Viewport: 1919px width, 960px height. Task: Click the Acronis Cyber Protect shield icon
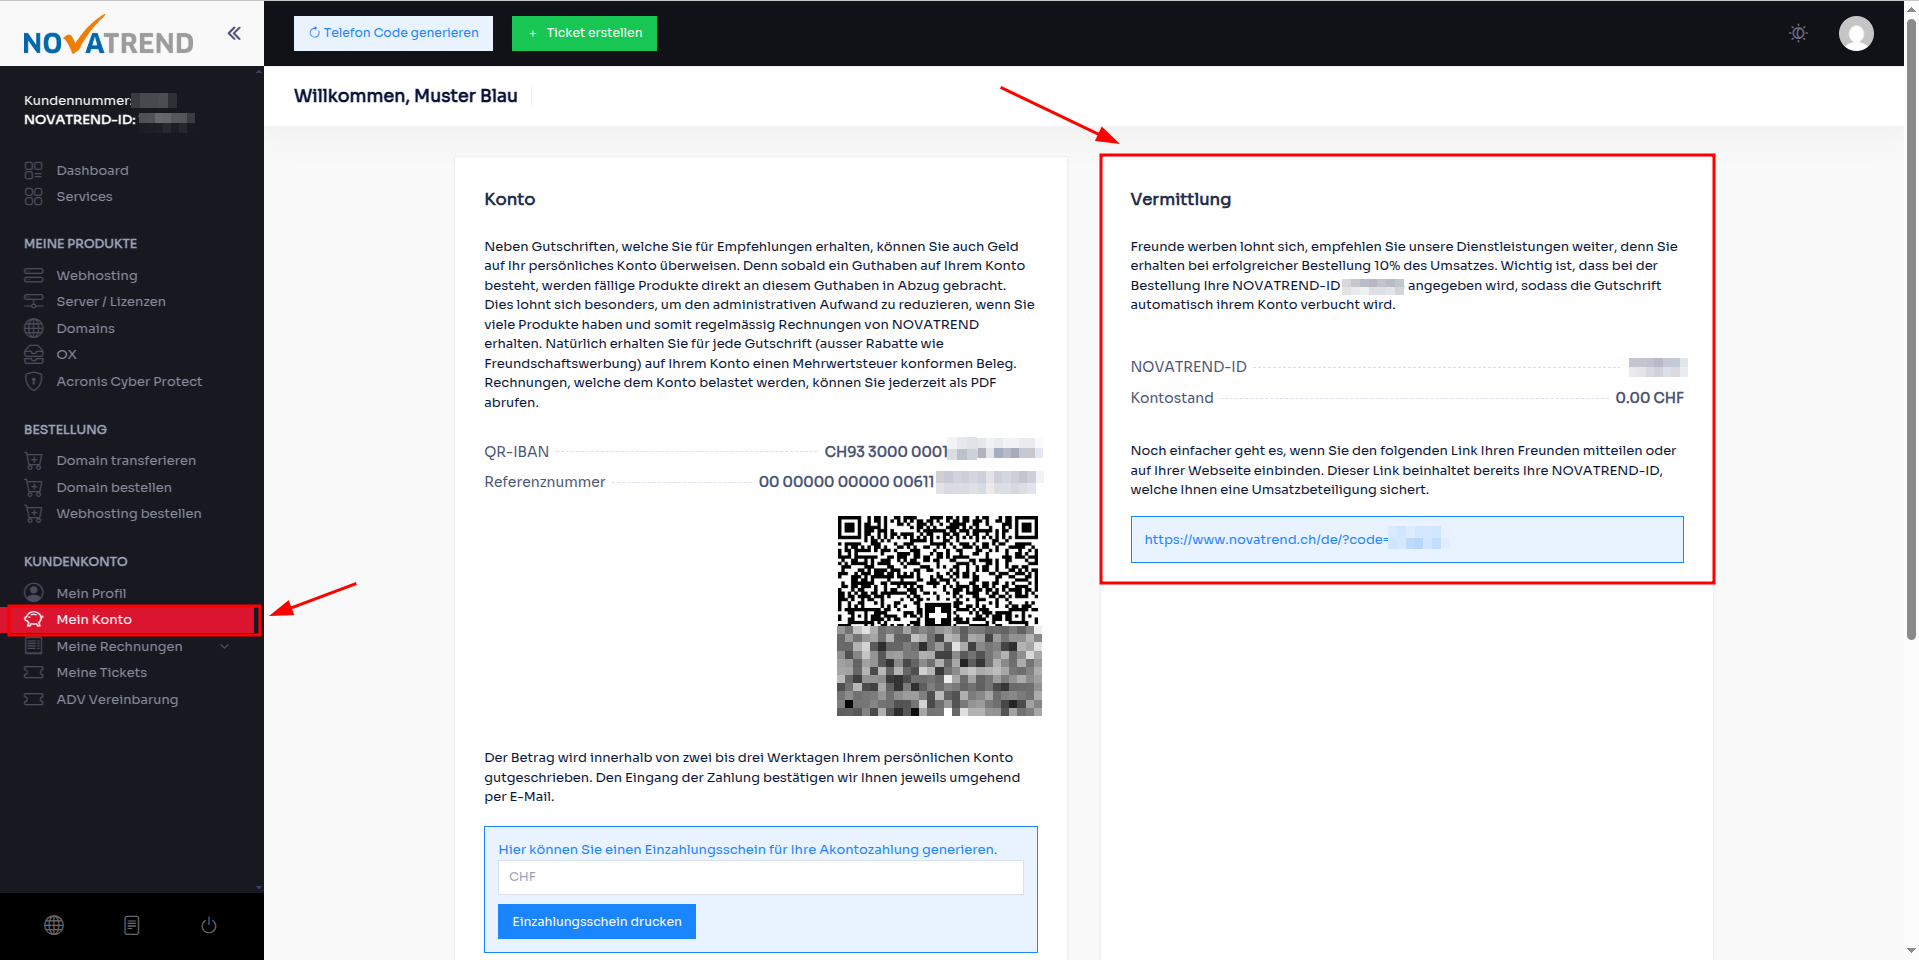click(x=34, y=381)
